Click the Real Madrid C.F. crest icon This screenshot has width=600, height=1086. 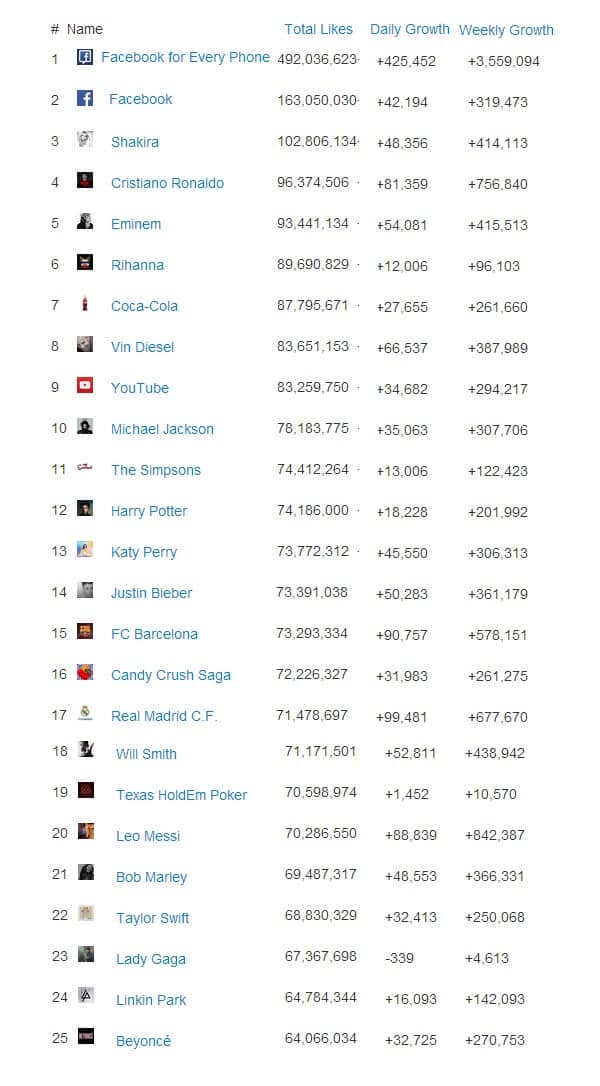[86, 714]
